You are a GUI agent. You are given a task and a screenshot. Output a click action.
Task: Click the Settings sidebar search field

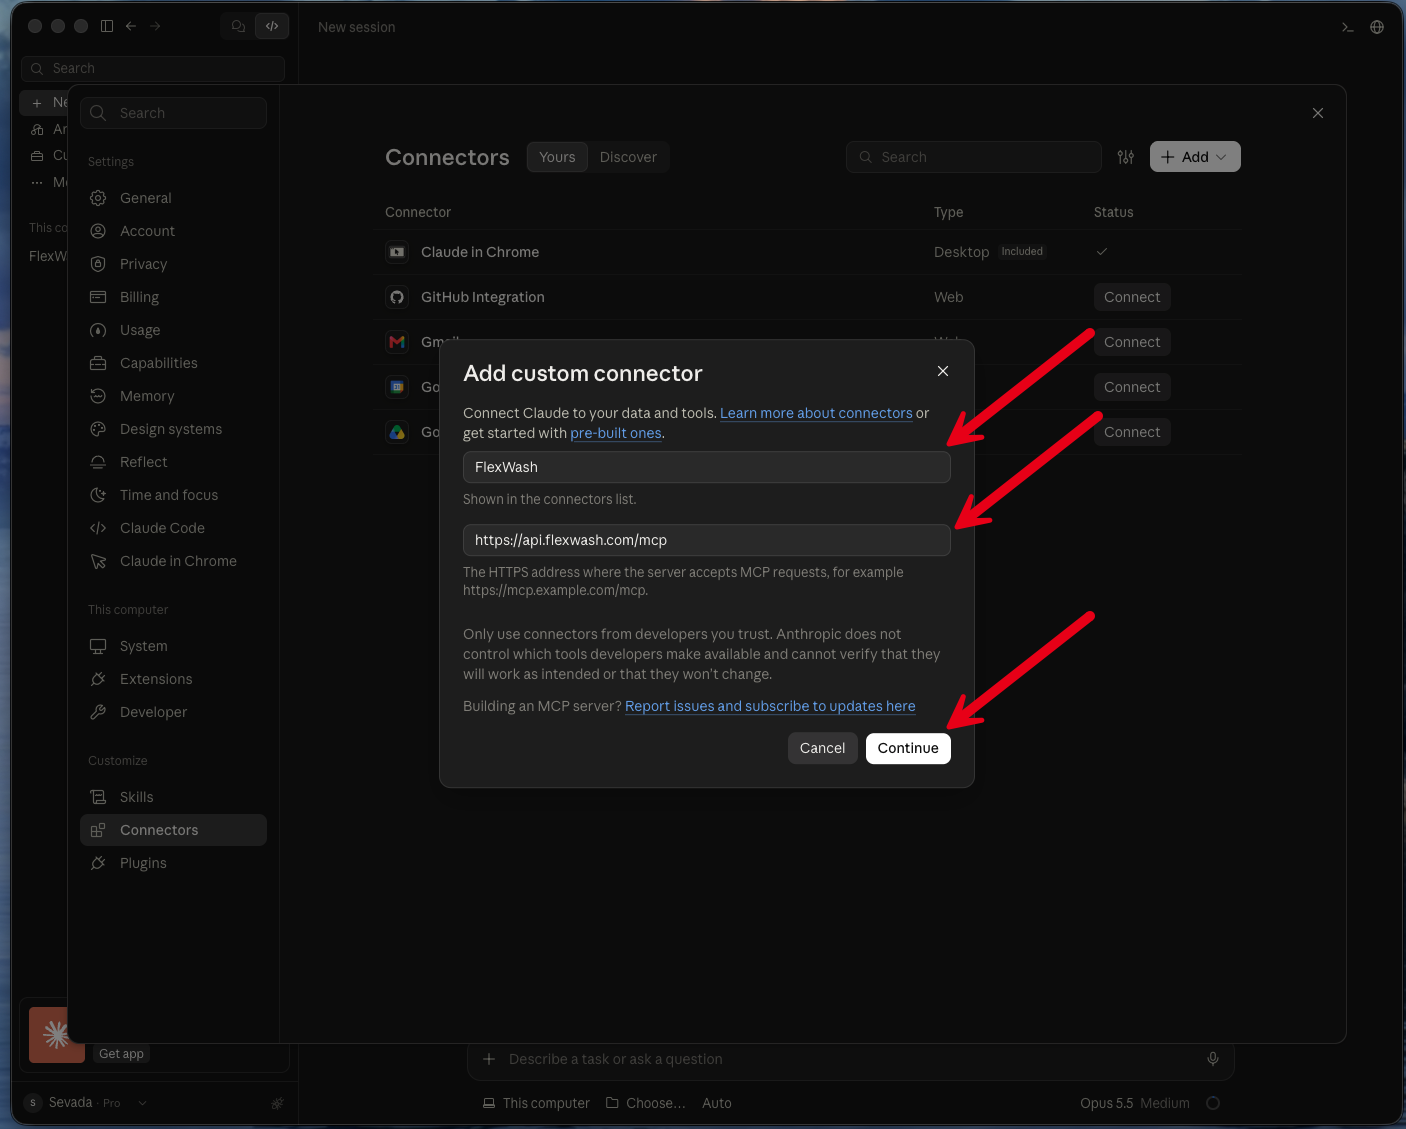point(173,113)
